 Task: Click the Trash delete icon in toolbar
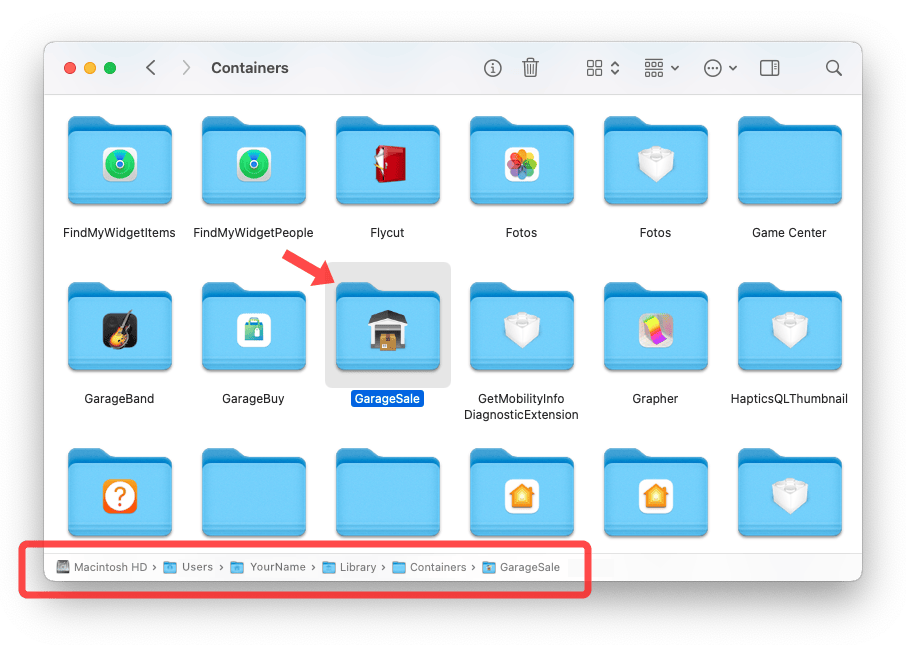(531, 68)
